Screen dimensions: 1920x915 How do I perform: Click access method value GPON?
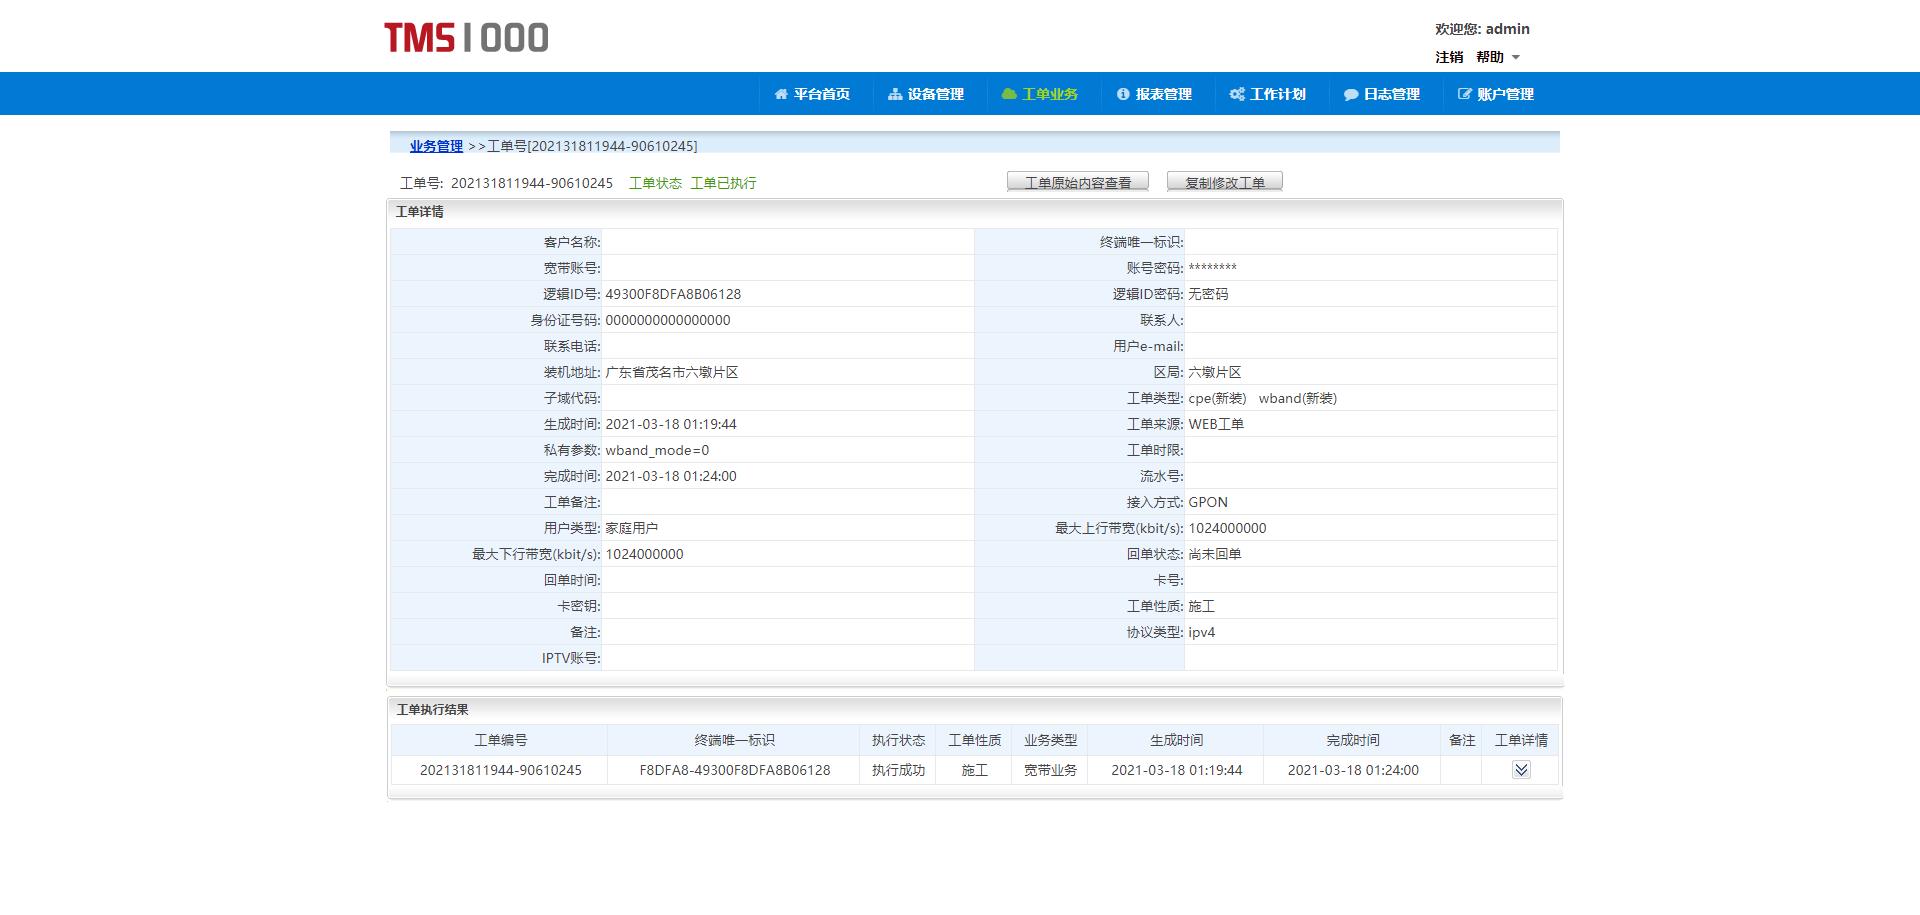pos(1208,502)
